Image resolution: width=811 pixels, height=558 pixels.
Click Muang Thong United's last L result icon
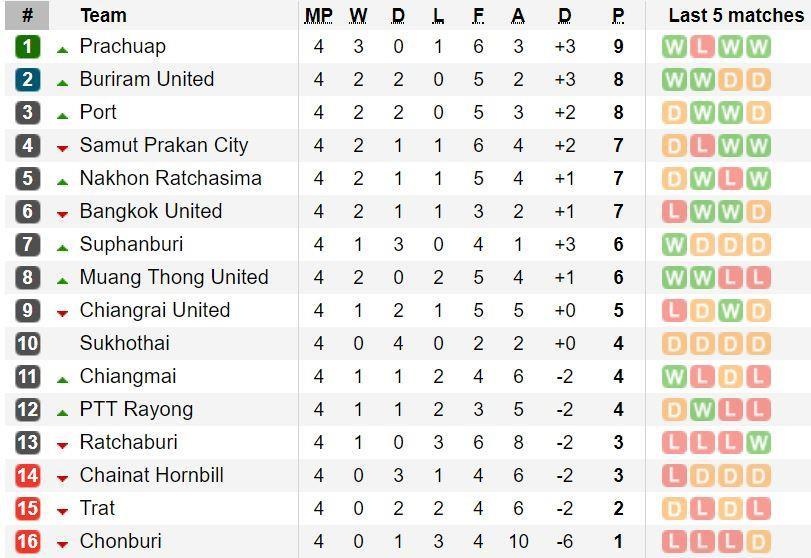point(758,278)
